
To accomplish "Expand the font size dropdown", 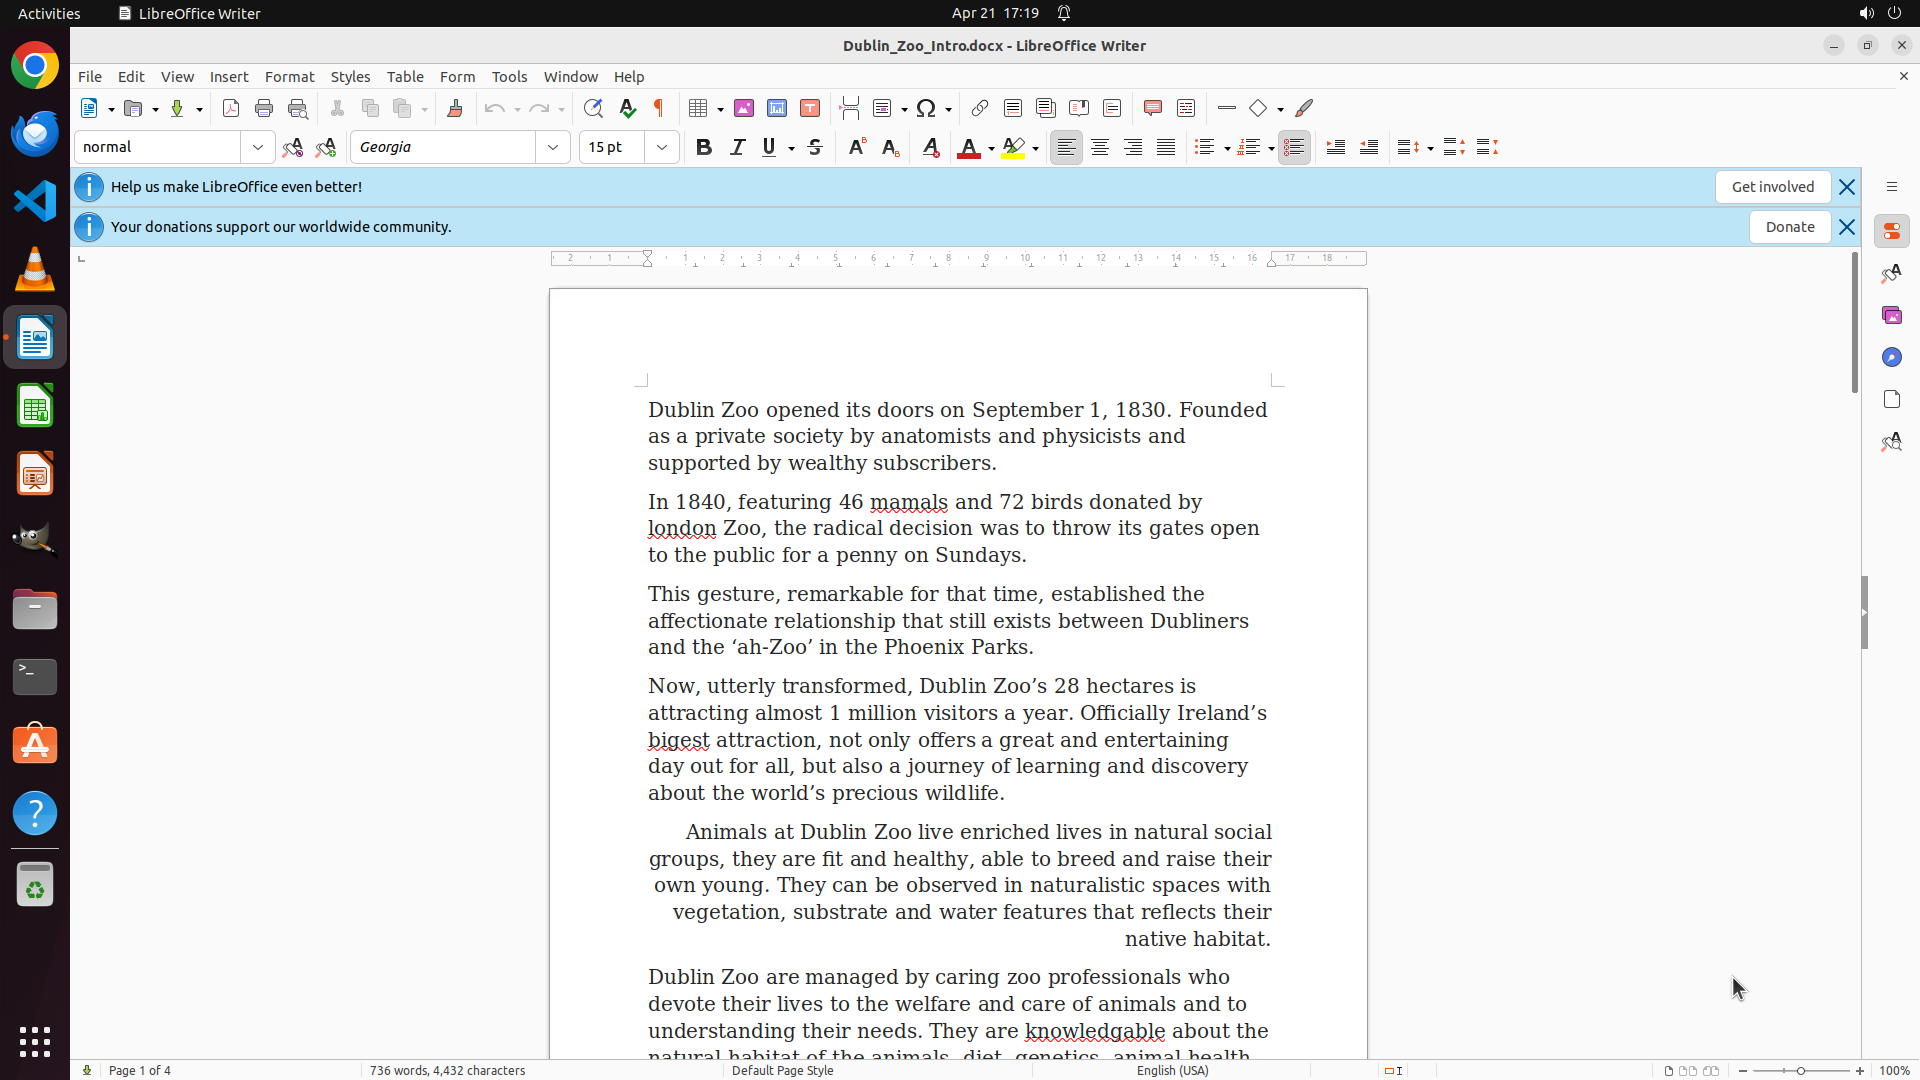I will [662, 147].
